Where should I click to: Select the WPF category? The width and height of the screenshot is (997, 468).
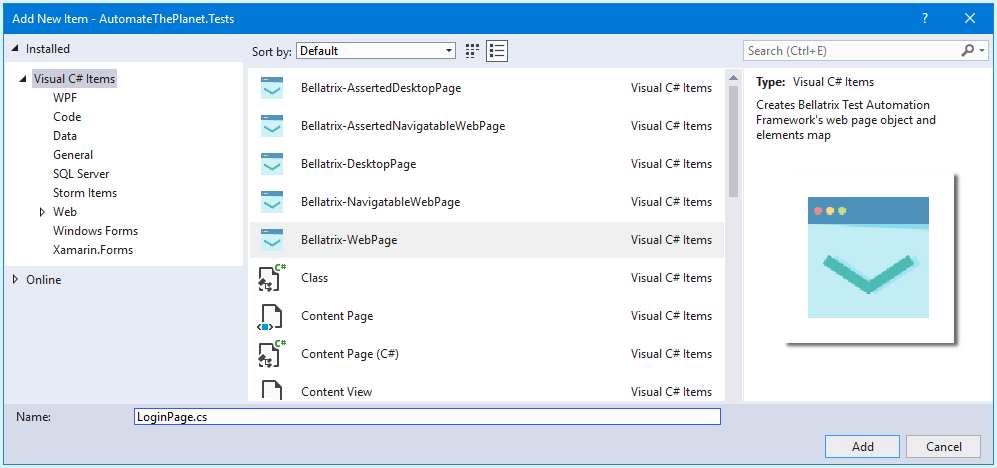coord(65,98)
